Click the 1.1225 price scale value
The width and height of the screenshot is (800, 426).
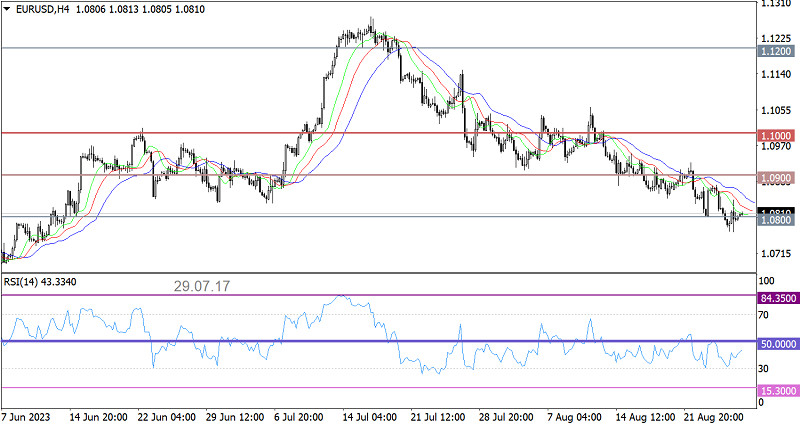pos(776,39)
